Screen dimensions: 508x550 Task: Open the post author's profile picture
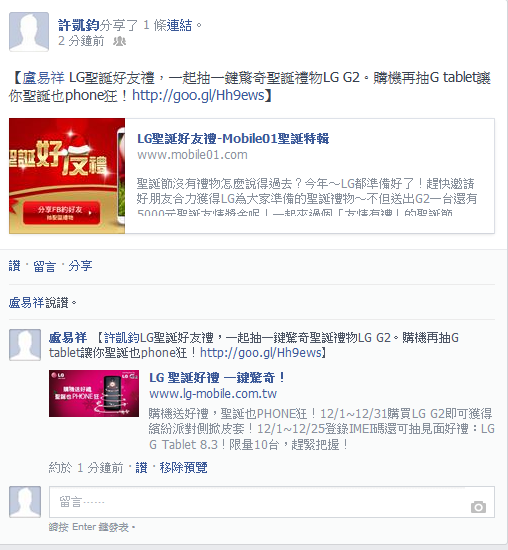[29, 32]
